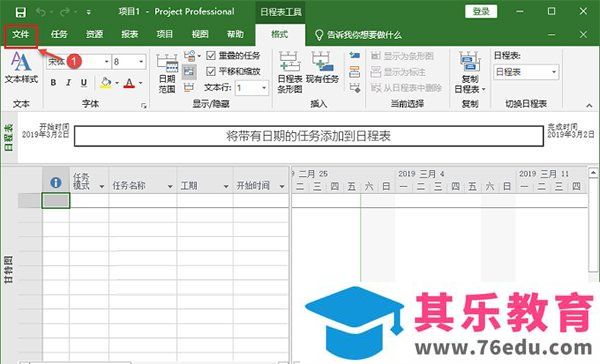Toggle Bold formatting
Screen dimensions: 600x364
[53, 83]
